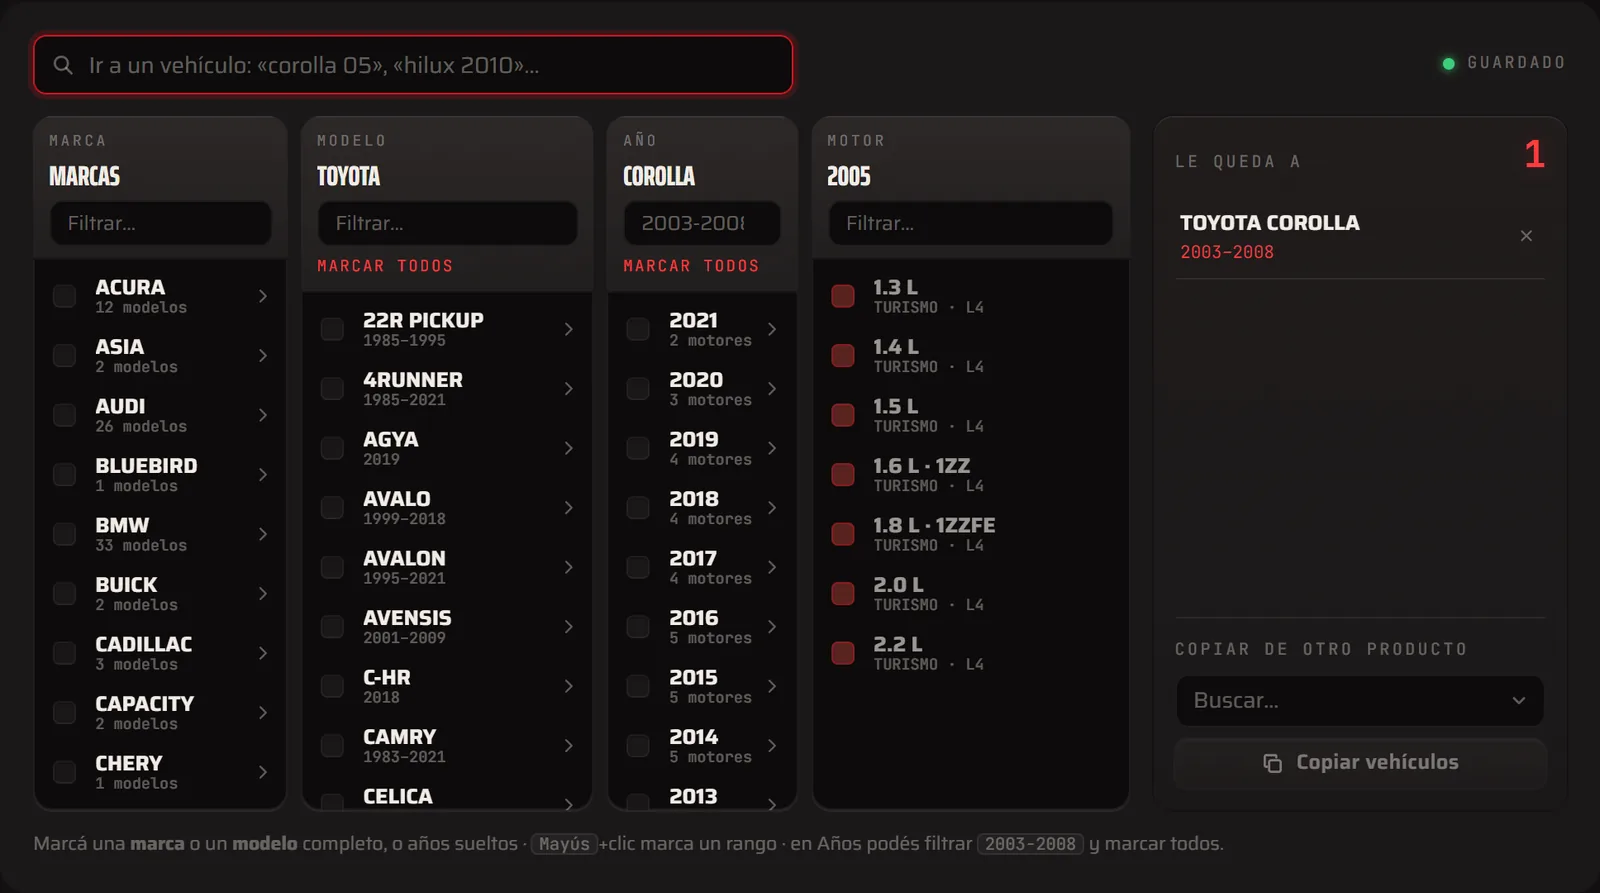Select the 22R PICKUP model row
1600x893 pixels.
448,329
